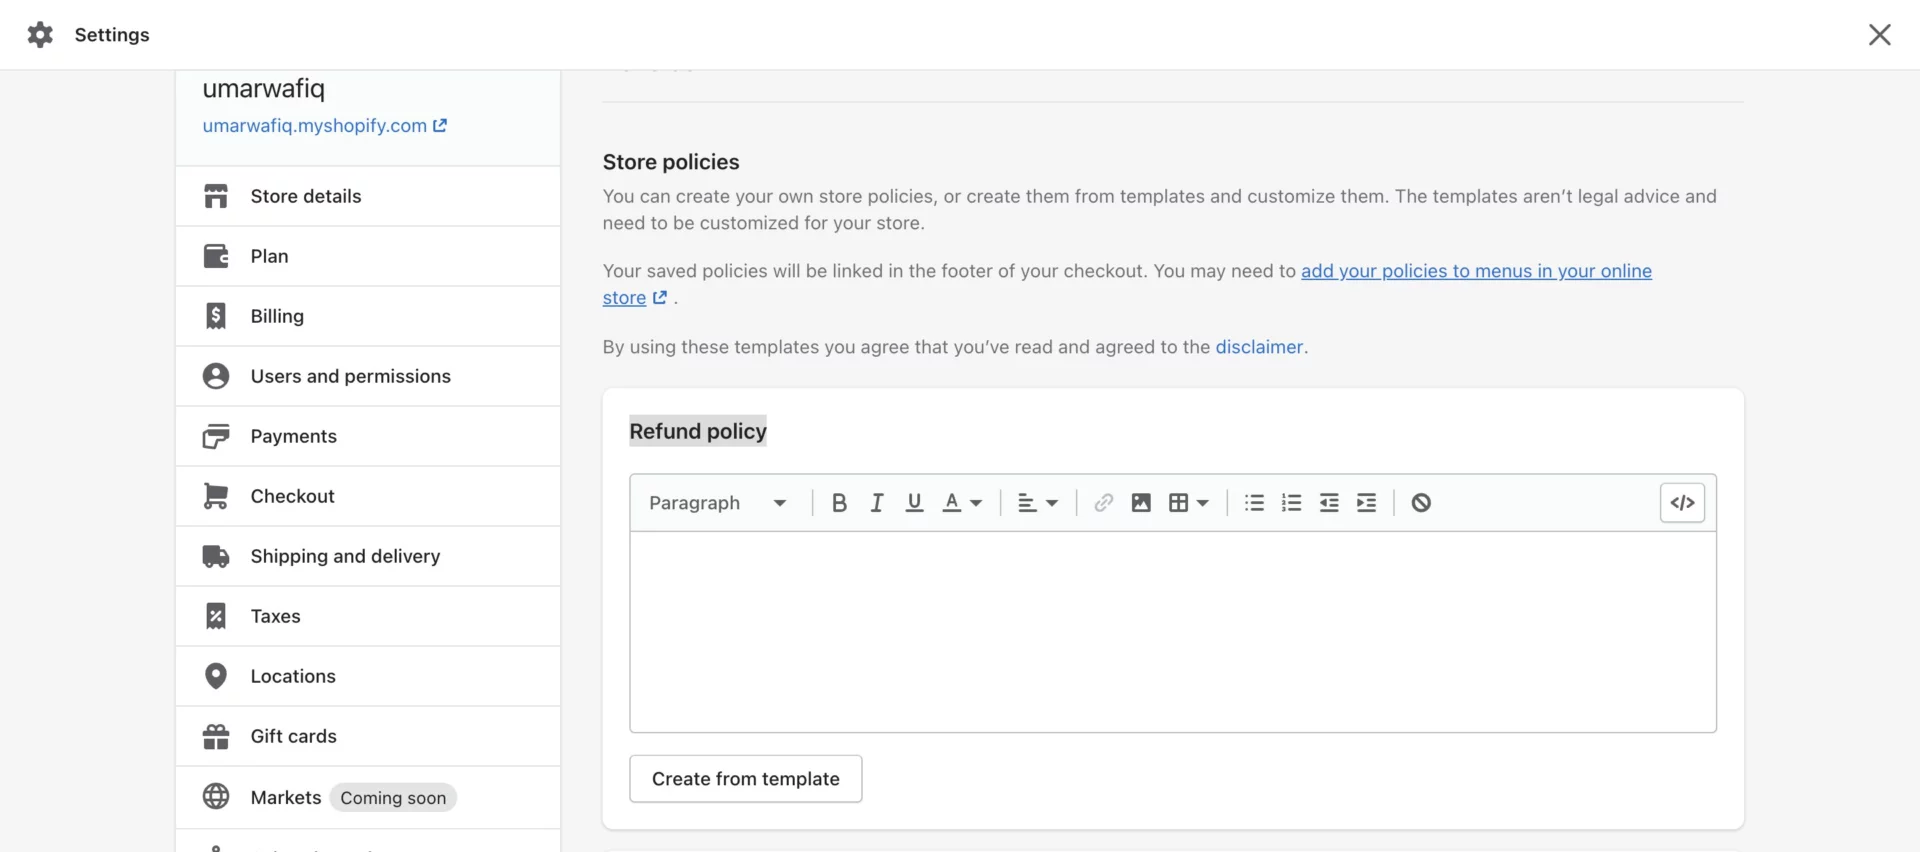
Task: Clear formatting in the editor
Action: click(1421, 503)
